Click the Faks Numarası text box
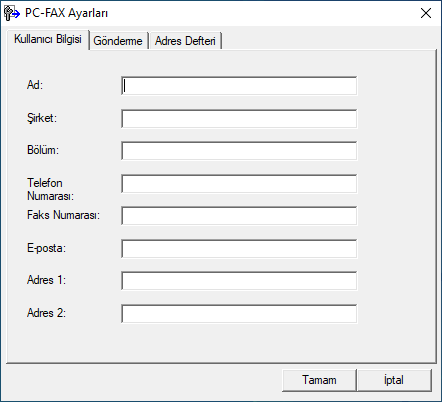The height and width of the screenshot is (402, 442). click(x=239, y=216)
